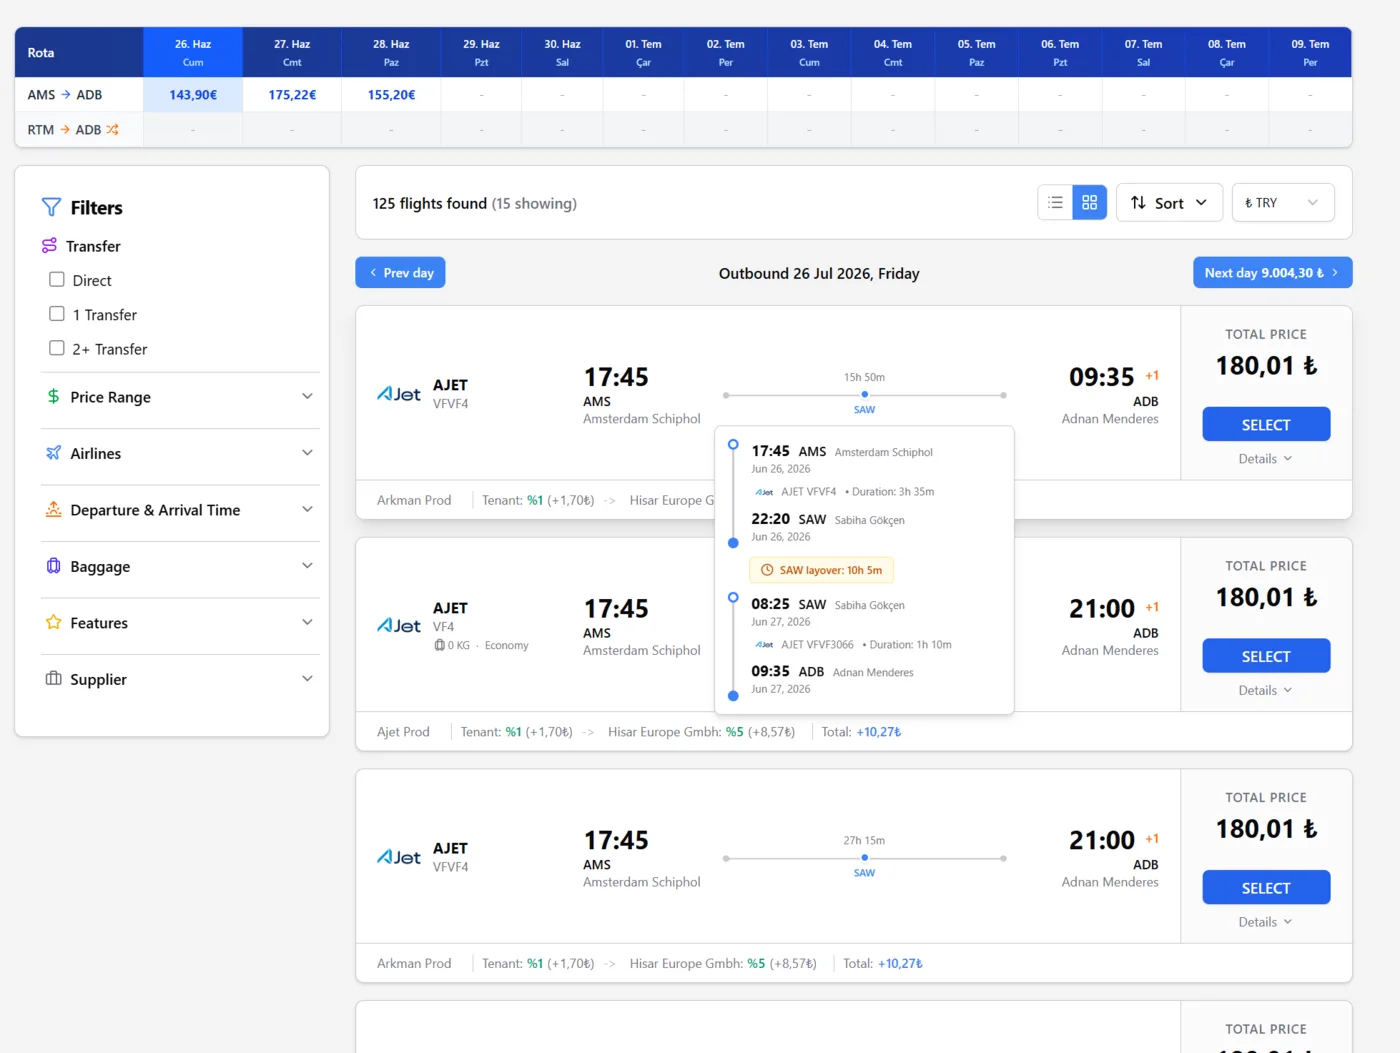Click the AJet airline logo on first flight
This screenshot has width=1400, height=1053.
coord(398,393)
